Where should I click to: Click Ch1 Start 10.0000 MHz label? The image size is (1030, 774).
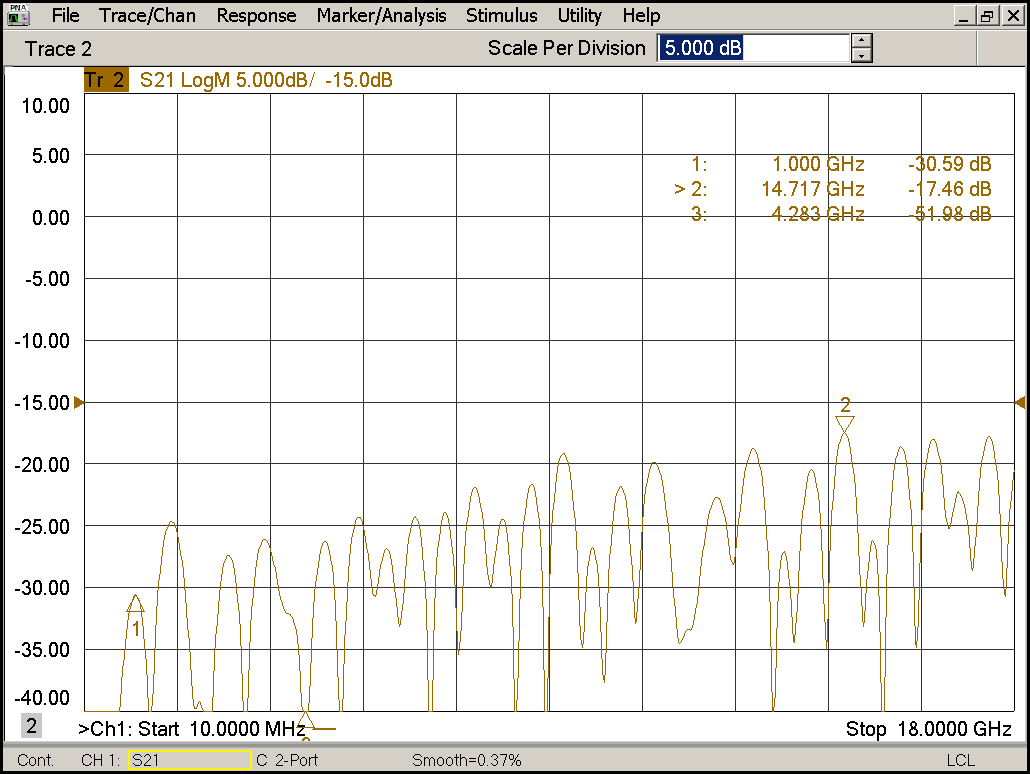tap(191, 729)
